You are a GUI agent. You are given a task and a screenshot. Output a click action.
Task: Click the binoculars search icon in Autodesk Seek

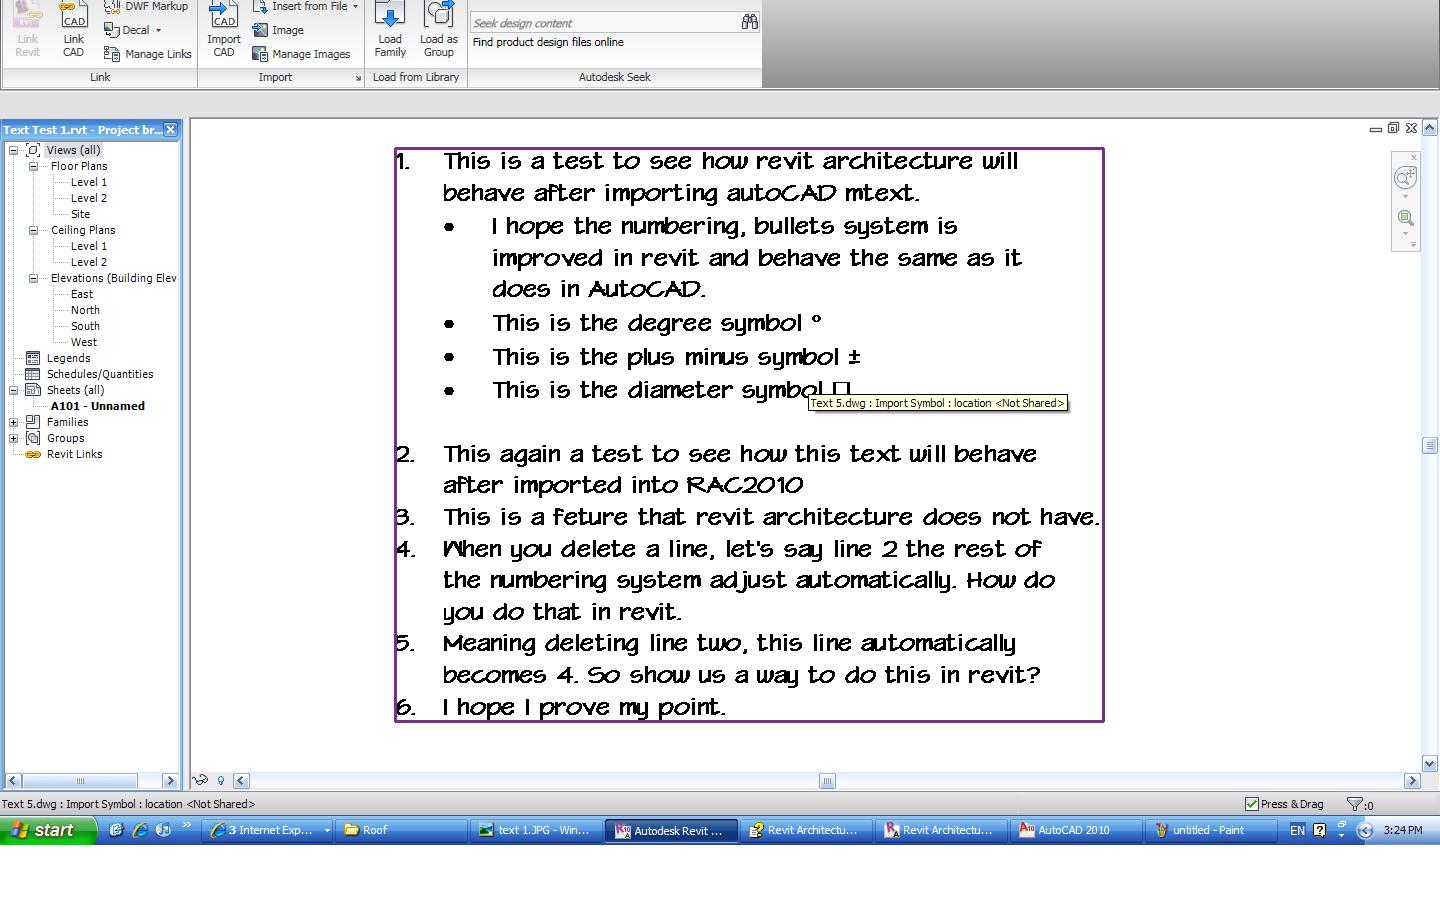pyautogui.click(x=749, y=22)
